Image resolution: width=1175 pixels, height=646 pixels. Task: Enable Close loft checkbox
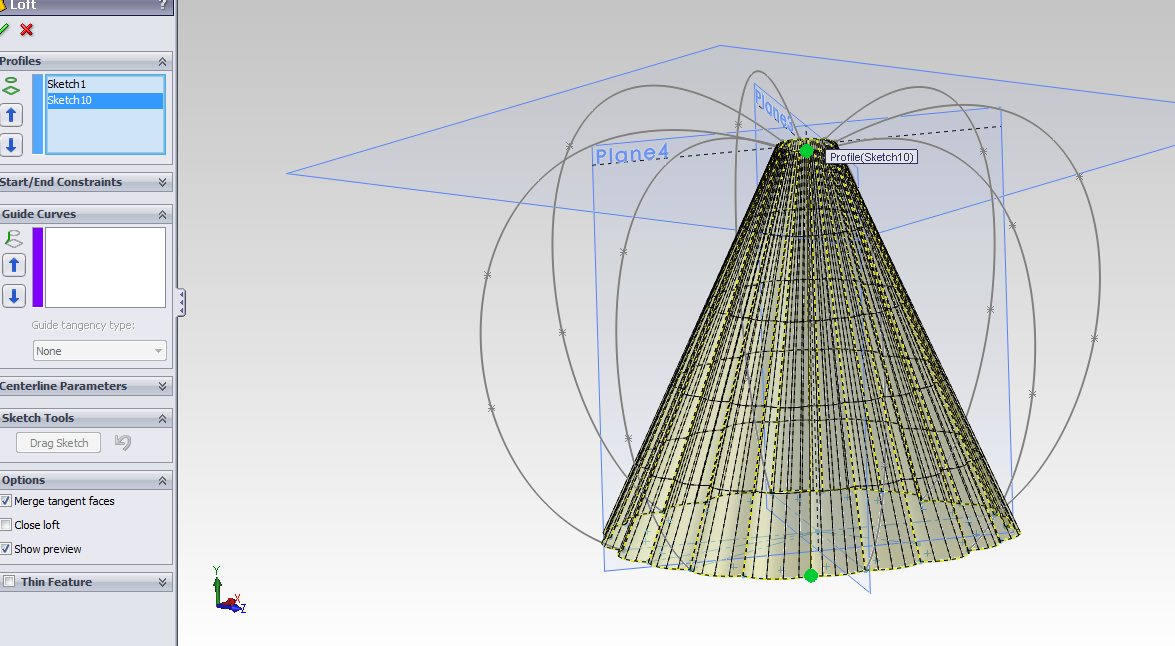tap(6, 525)
